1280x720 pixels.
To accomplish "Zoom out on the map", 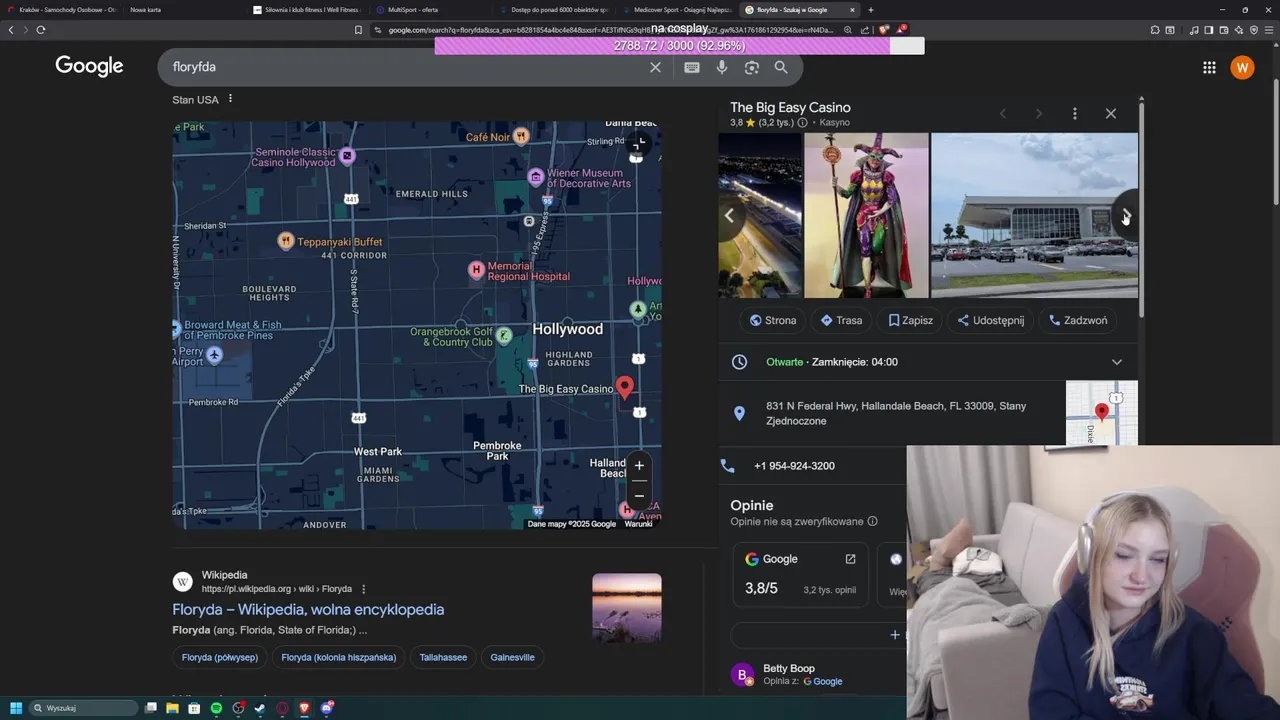I will coord(639,496).
